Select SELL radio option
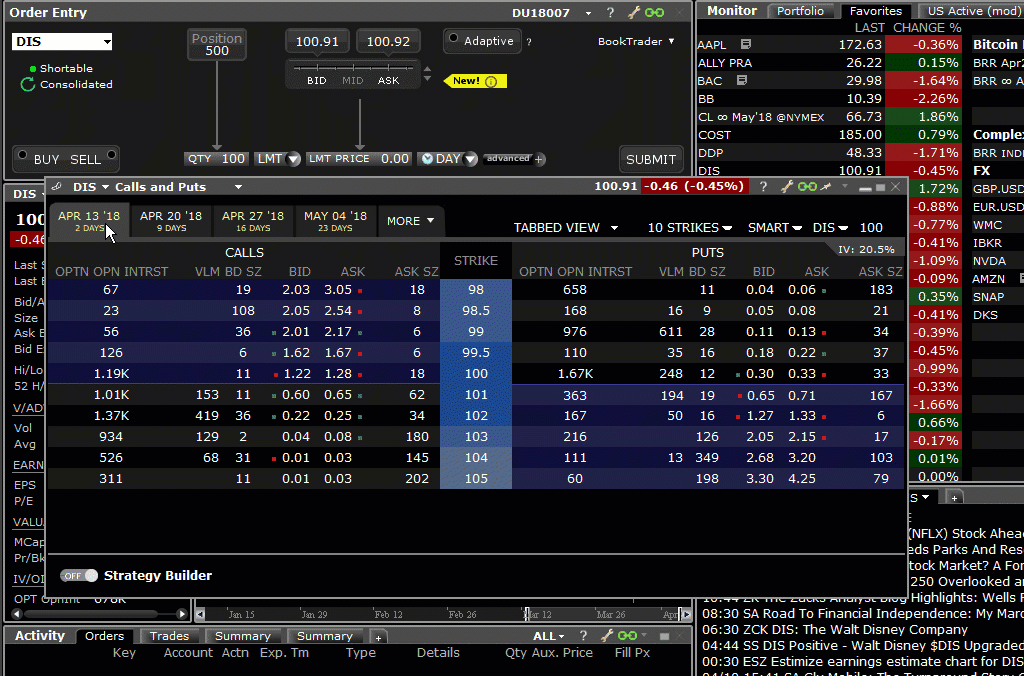1024x676 pixels. [111, 155]
